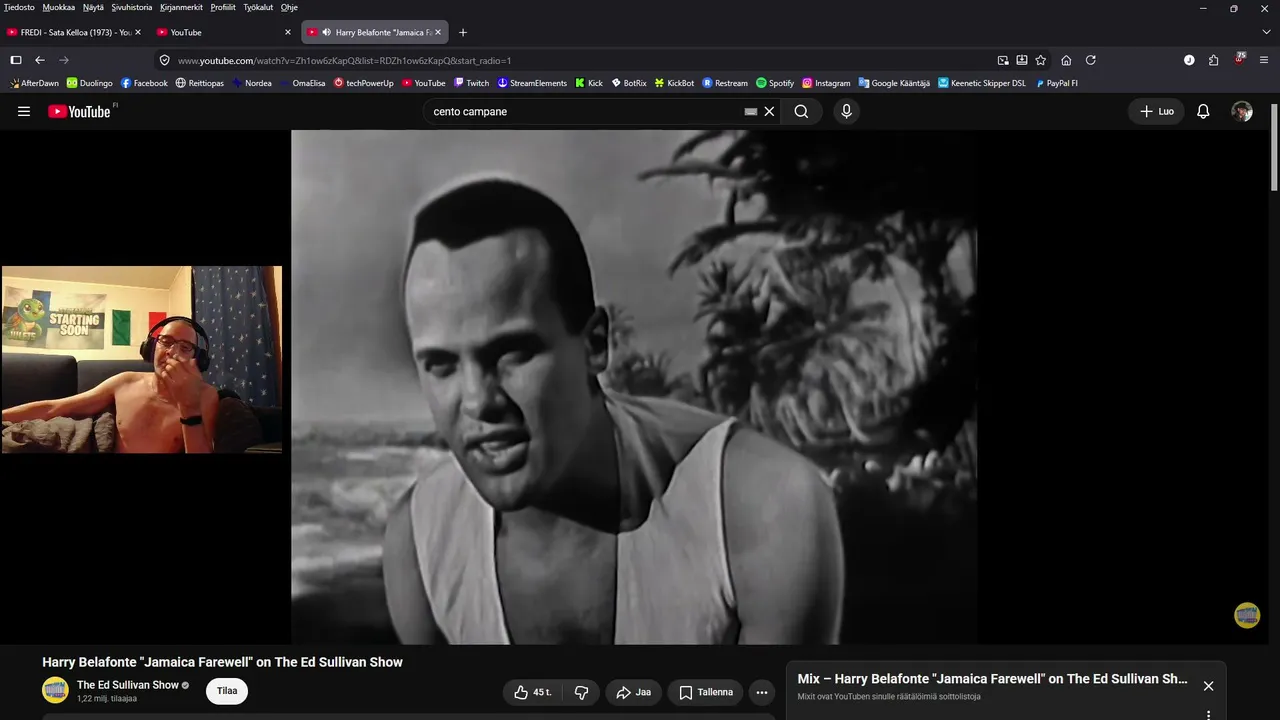Open YouTube notifications bell
This screenshot has height=720, width=1280.
coord(1203,112)
